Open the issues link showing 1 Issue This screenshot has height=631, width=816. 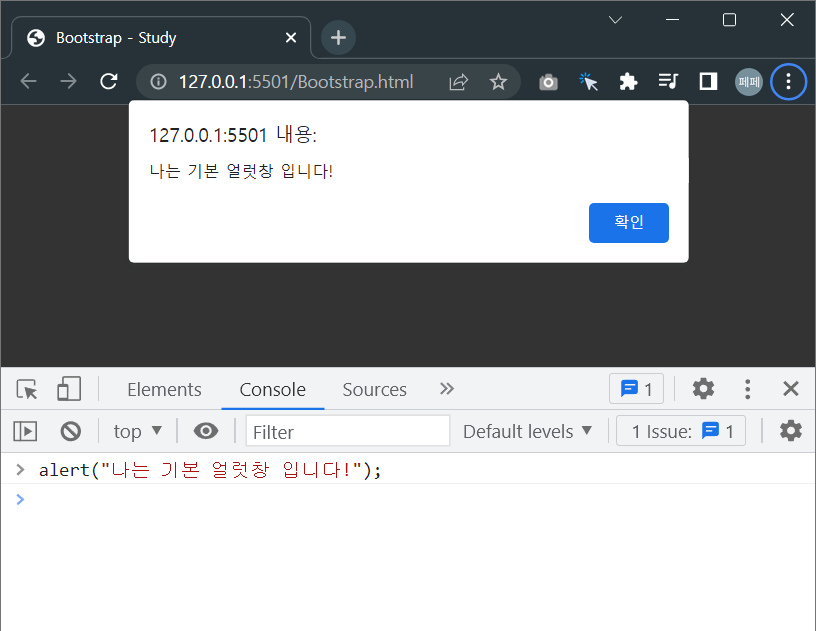[680, 430]
